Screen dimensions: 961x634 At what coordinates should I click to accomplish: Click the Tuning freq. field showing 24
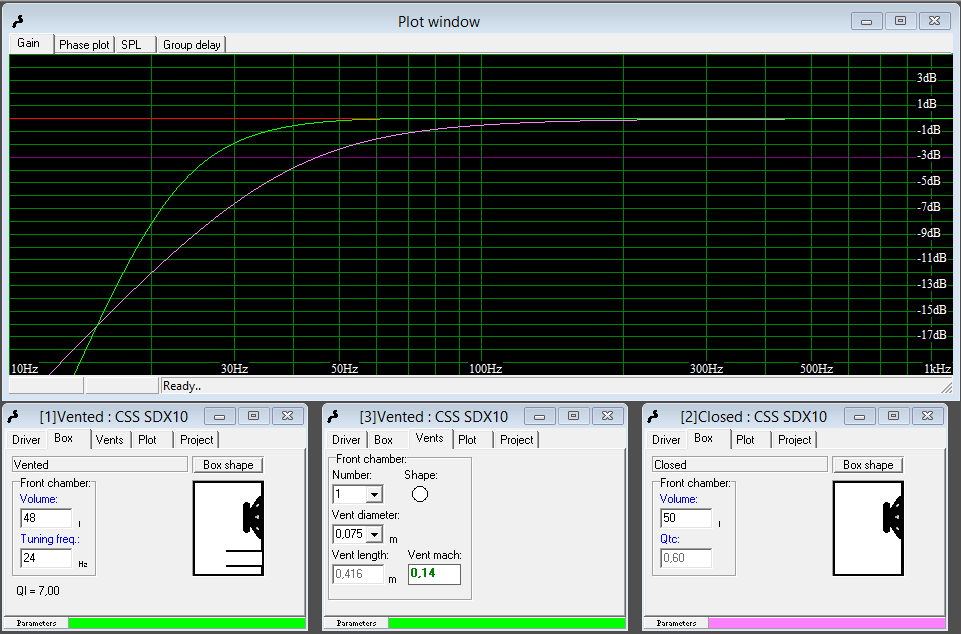click(x=47, y=558)
